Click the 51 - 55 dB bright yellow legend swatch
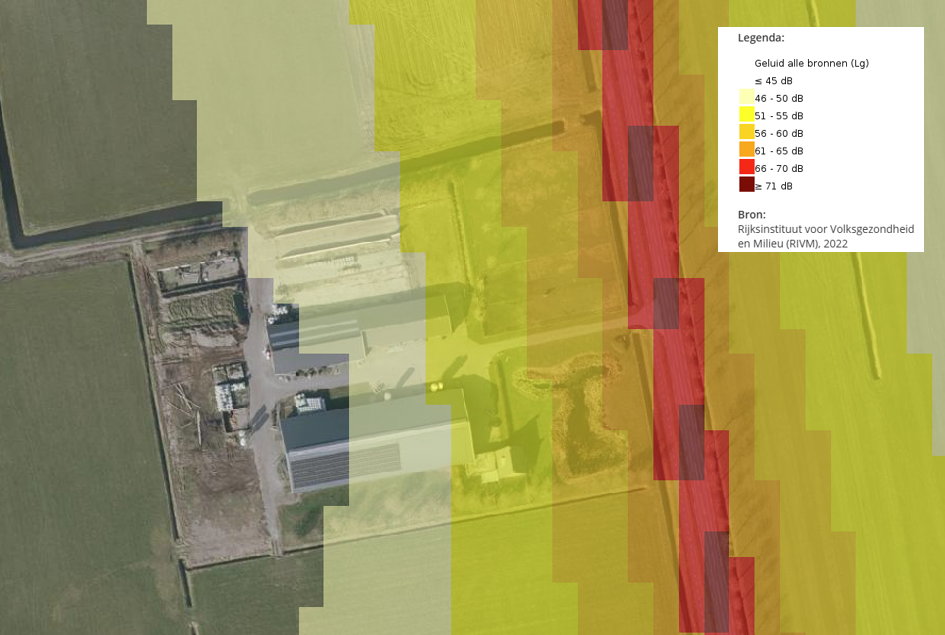The image size is (945, 635). click(747, 115)
